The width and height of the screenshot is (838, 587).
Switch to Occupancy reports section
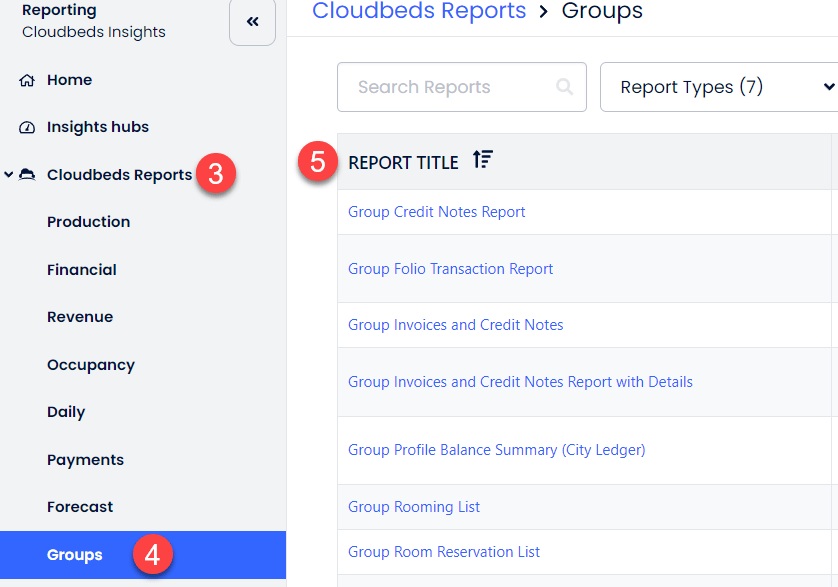point(91,364)
